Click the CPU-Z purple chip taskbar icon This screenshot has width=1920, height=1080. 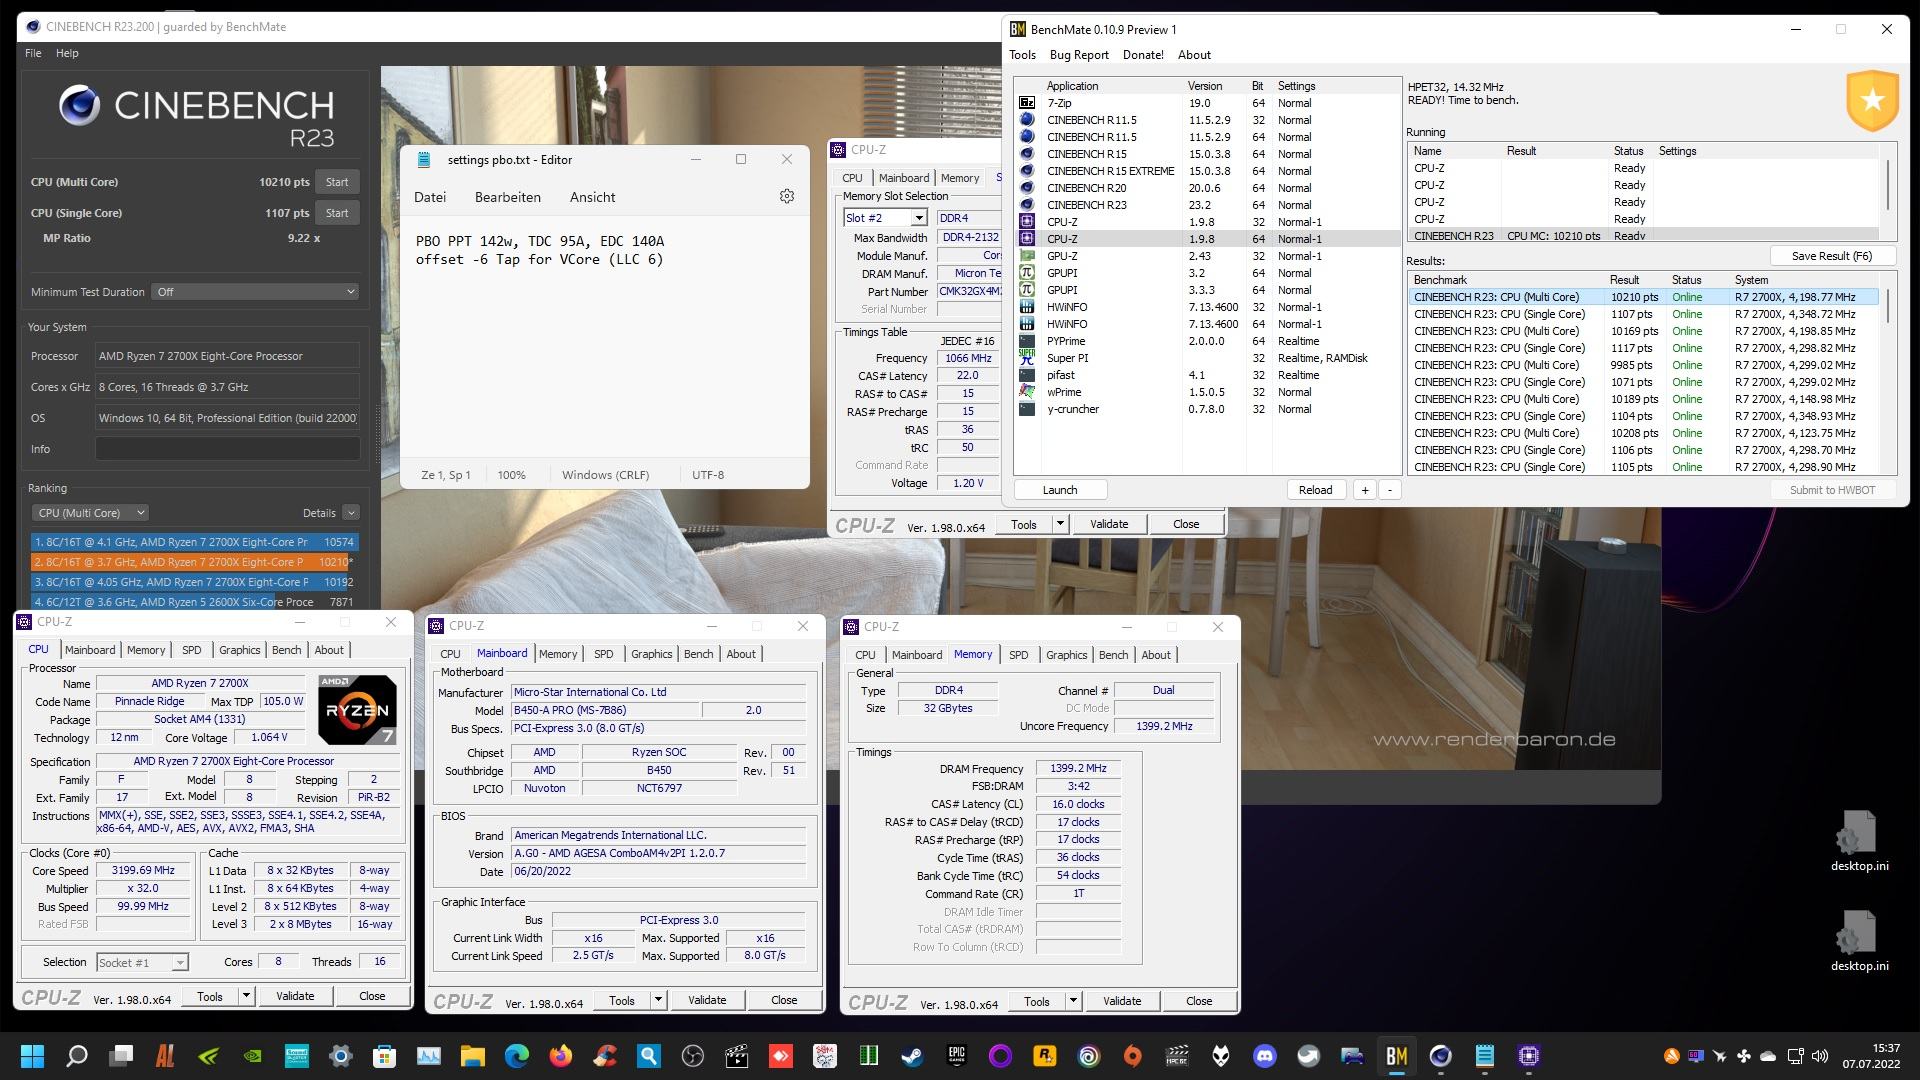(1528, 1056)
